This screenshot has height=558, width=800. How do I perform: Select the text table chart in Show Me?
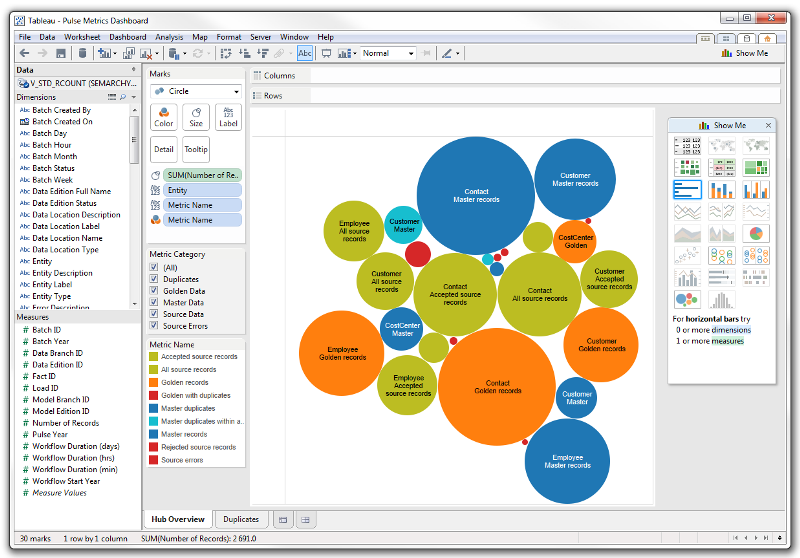(x=687, y=145)
